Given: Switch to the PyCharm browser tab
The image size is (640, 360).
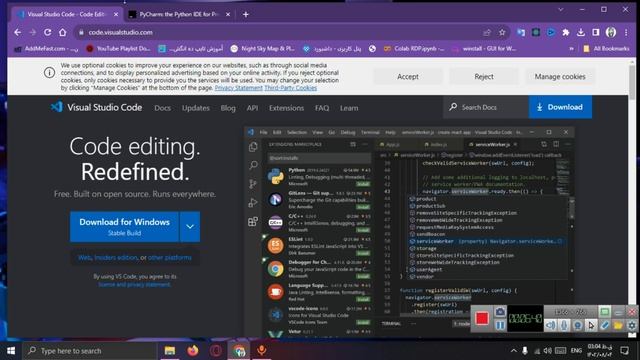Looking at the screenshot, I should 180,14.
